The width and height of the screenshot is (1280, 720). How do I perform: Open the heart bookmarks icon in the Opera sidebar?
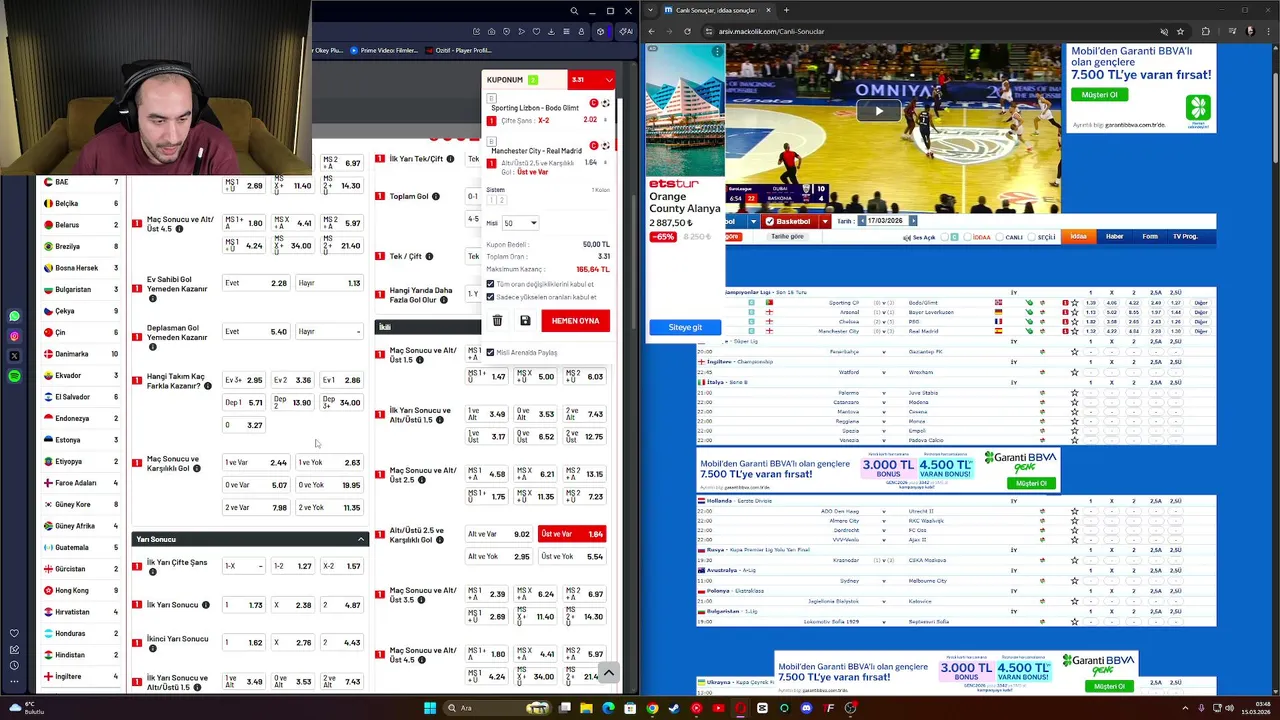tap(14, 633)
